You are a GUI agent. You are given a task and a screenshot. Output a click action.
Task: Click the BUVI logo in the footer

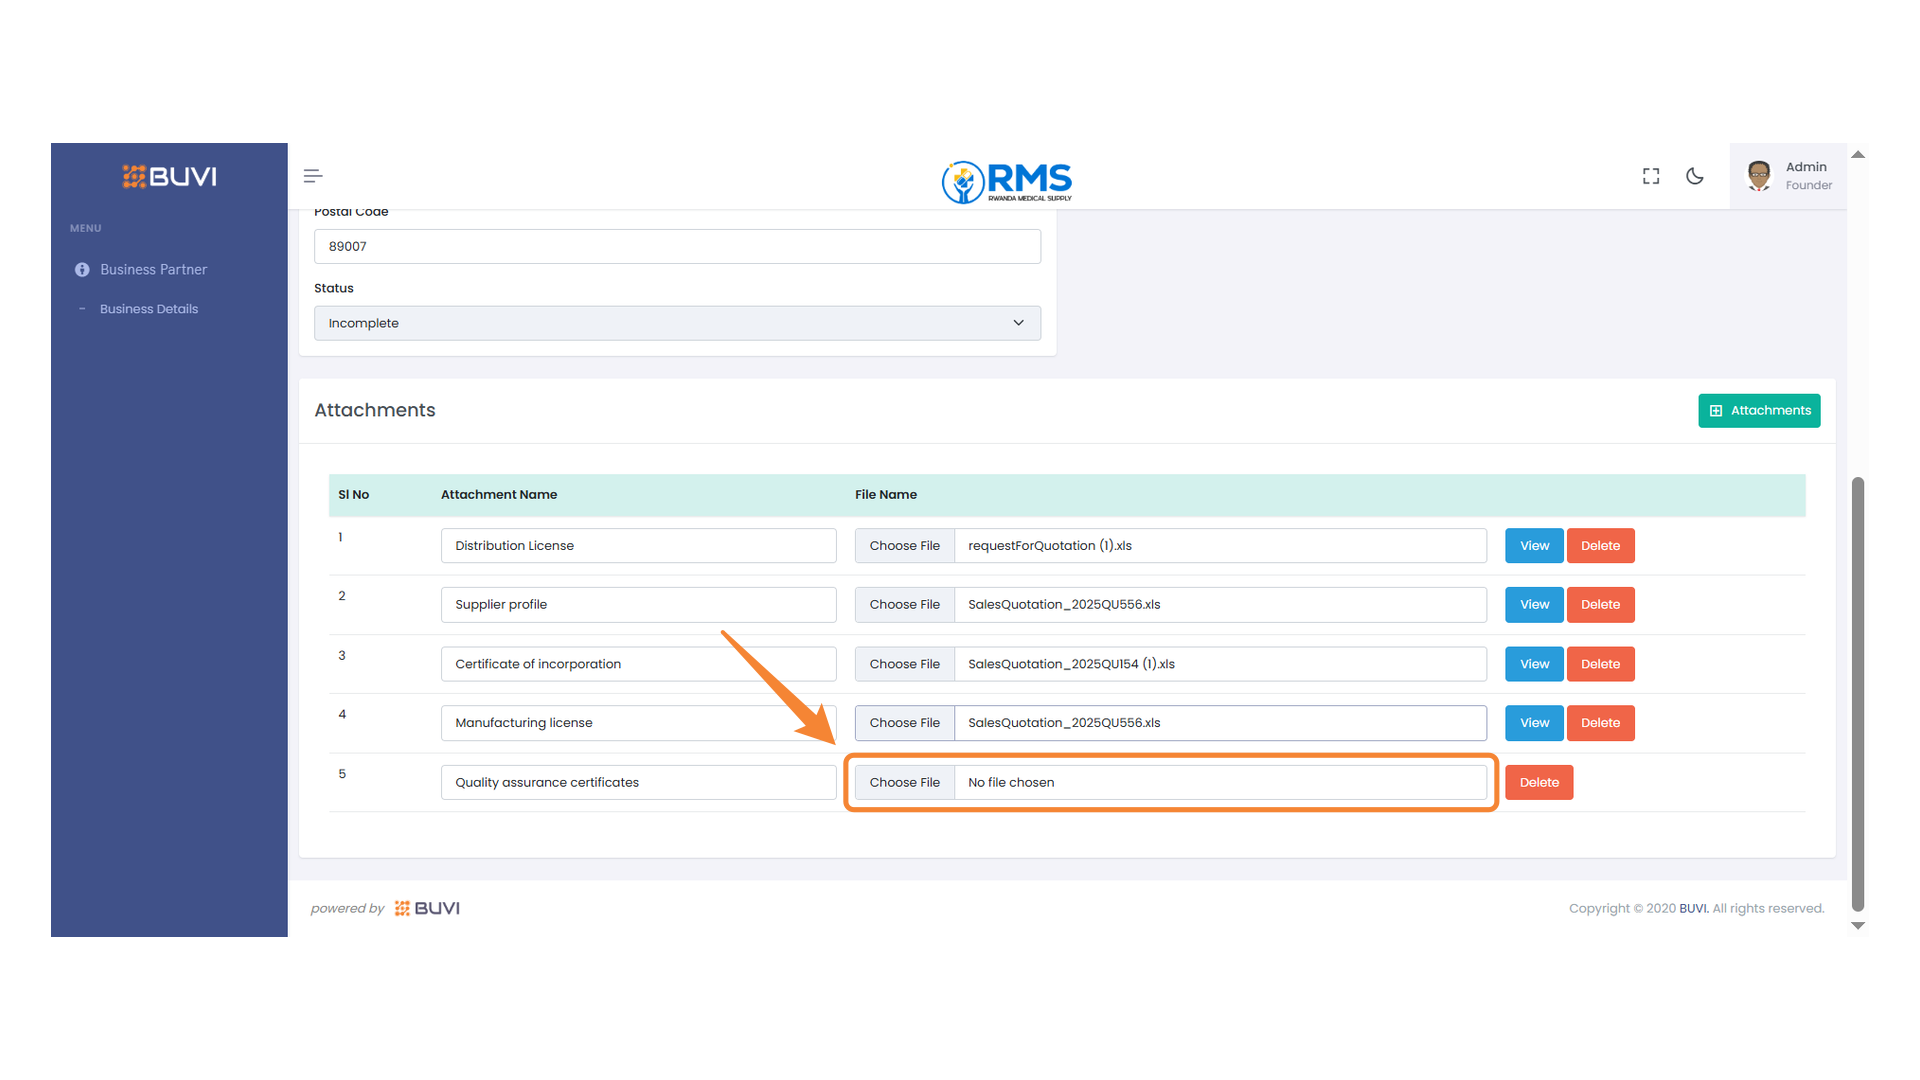coord(427,908)
